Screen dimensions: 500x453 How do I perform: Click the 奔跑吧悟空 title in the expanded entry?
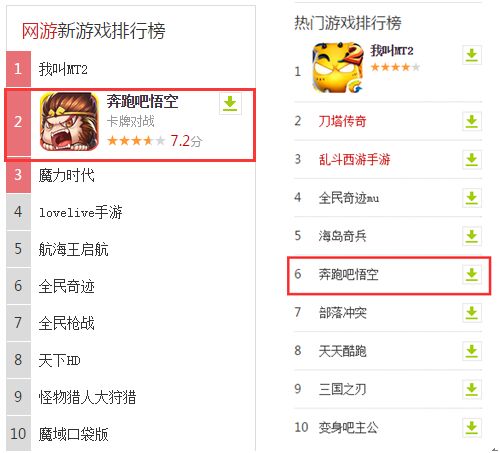pyautogui.click(x=143, y=101)
